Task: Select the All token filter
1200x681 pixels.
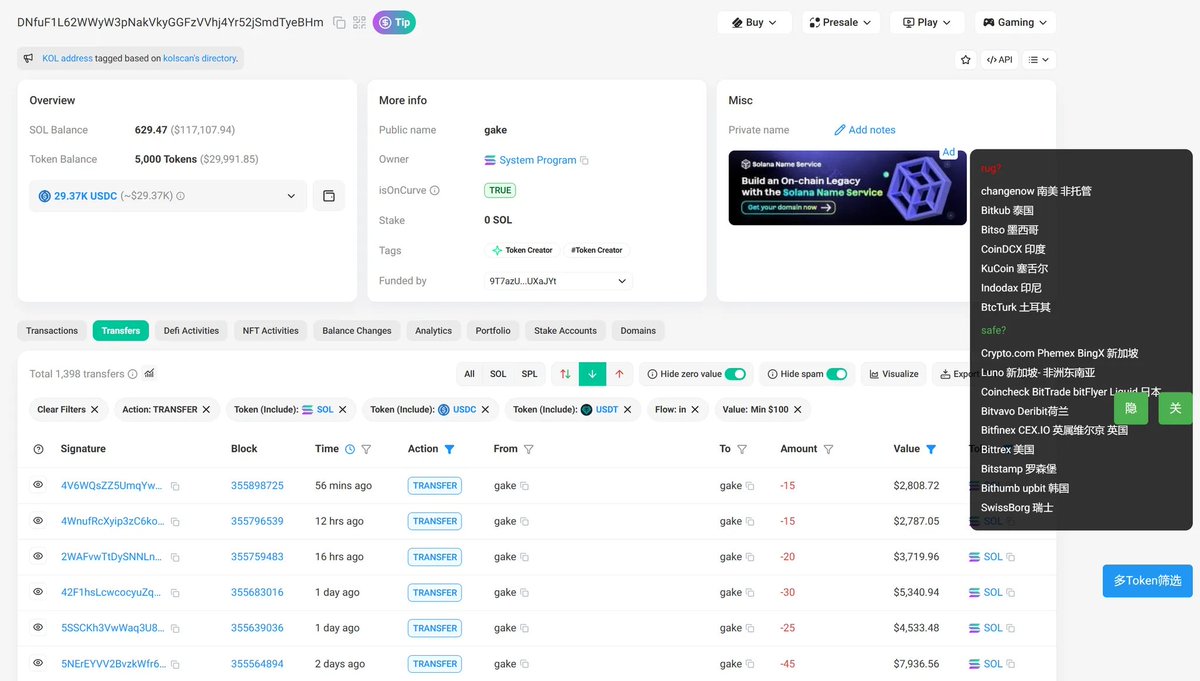Action: coord(469,374)
